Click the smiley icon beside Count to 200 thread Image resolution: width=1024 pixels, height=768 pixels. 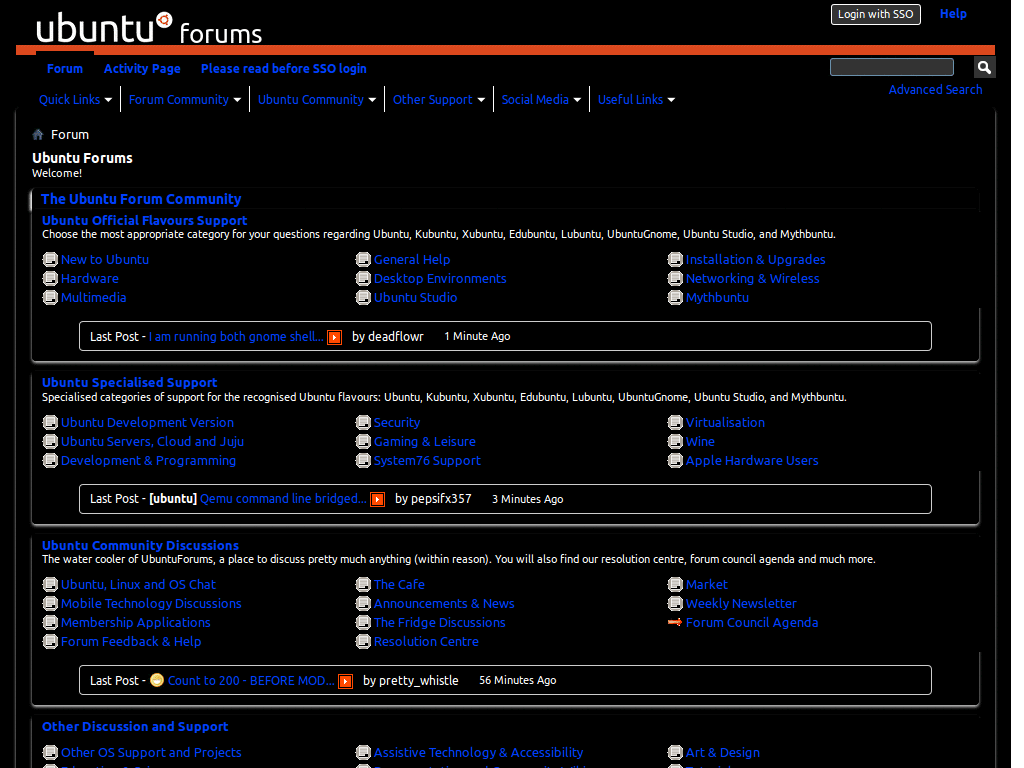[156, 680]
